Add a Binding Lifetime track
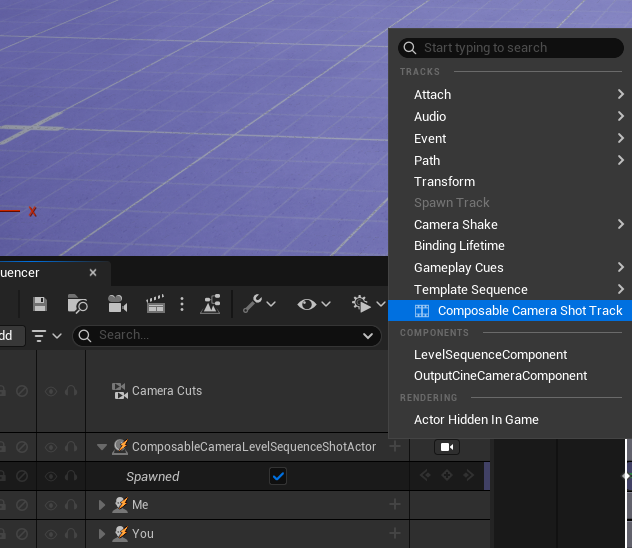This screenshot has width=632, height=548. pos(511,246)
